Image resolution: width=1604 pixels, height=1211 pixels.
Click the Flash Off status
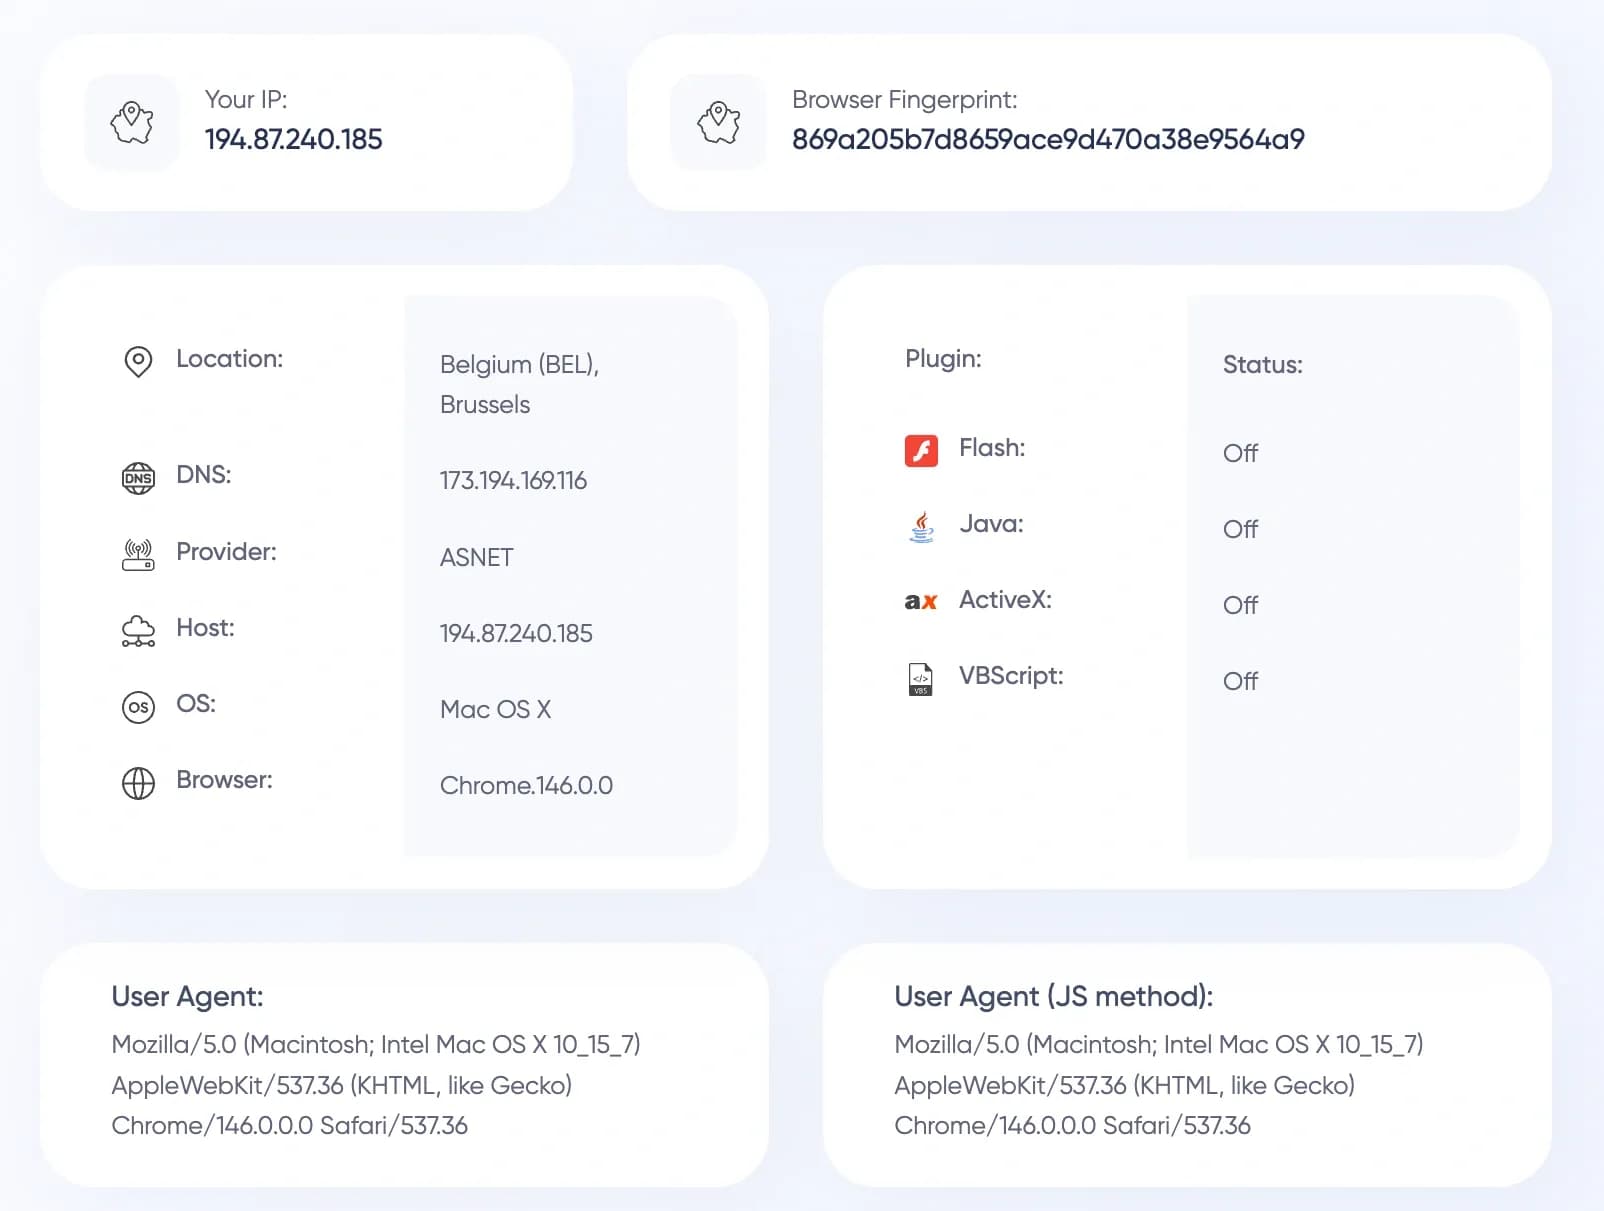(x=1240, y=454)
